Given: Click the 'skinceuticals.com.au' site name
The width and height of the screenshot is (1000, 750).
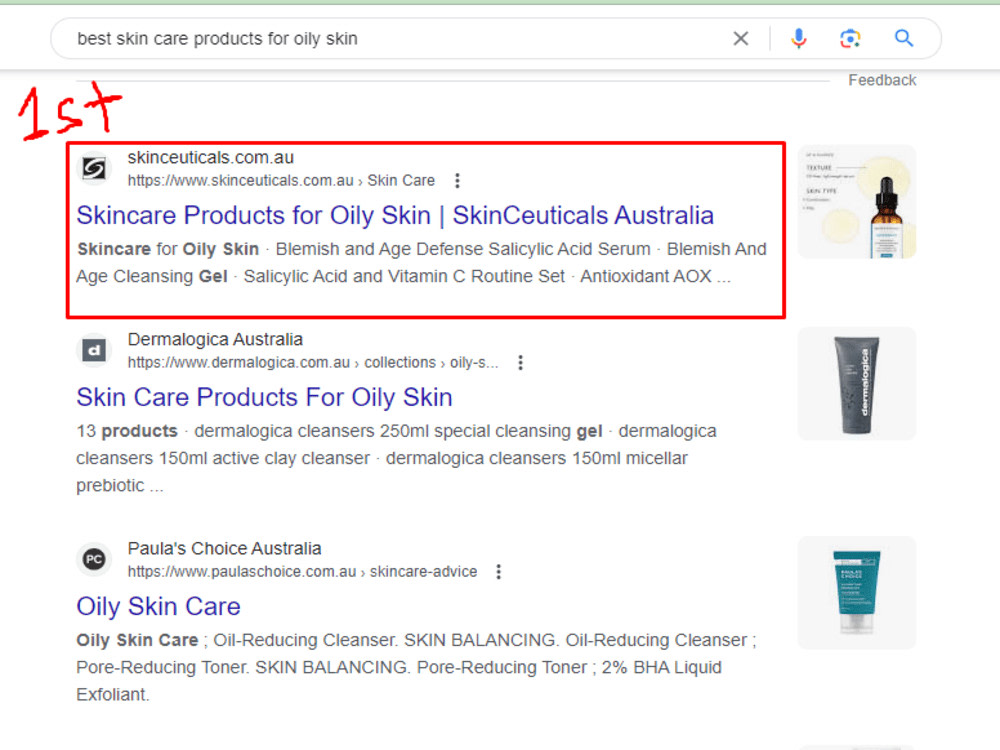Looking at the screenshot, I should [x=210, y=158].
